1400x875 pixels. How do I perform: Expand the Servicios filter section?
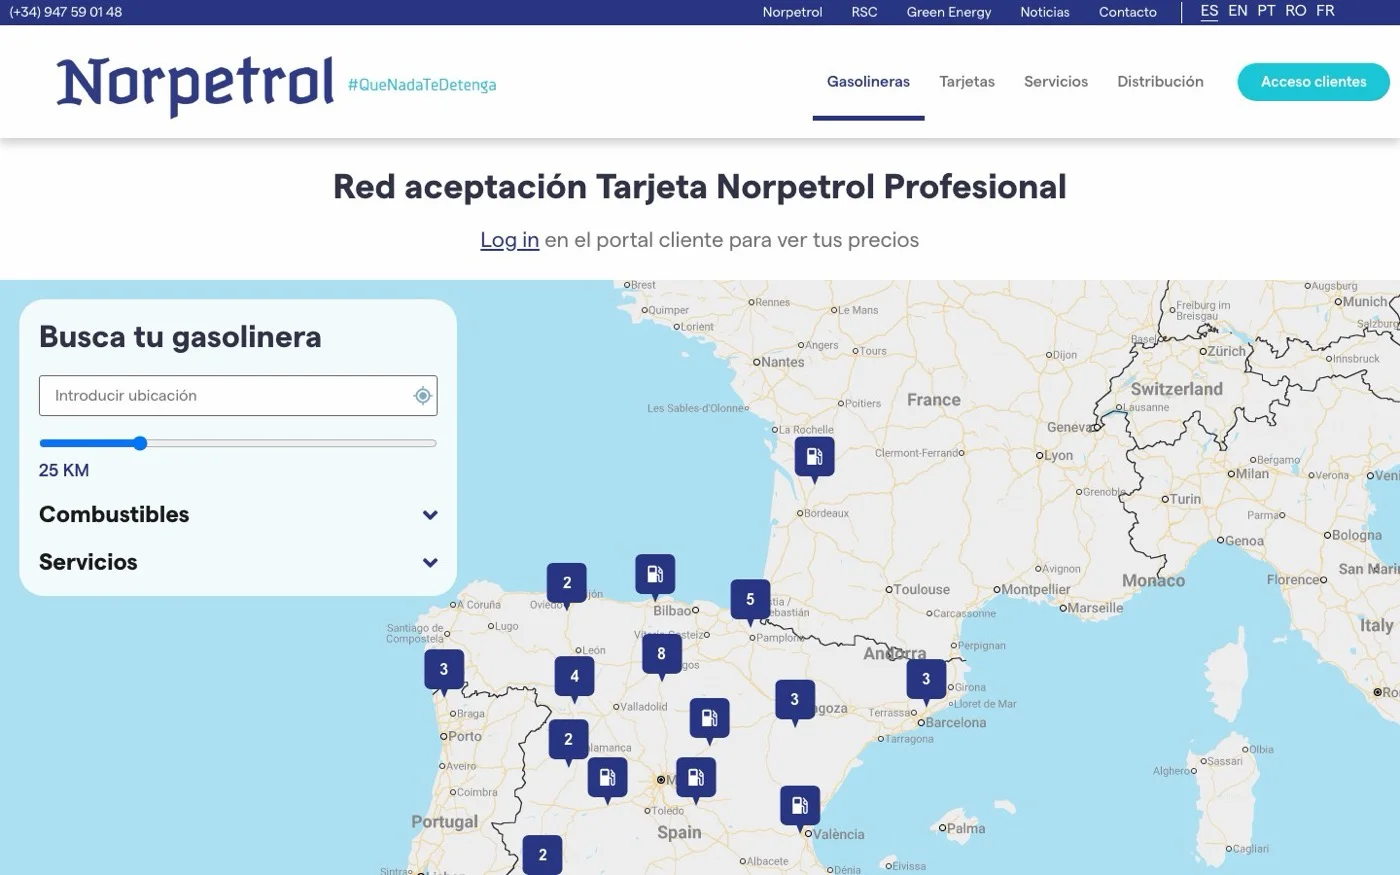click(238, 563)
